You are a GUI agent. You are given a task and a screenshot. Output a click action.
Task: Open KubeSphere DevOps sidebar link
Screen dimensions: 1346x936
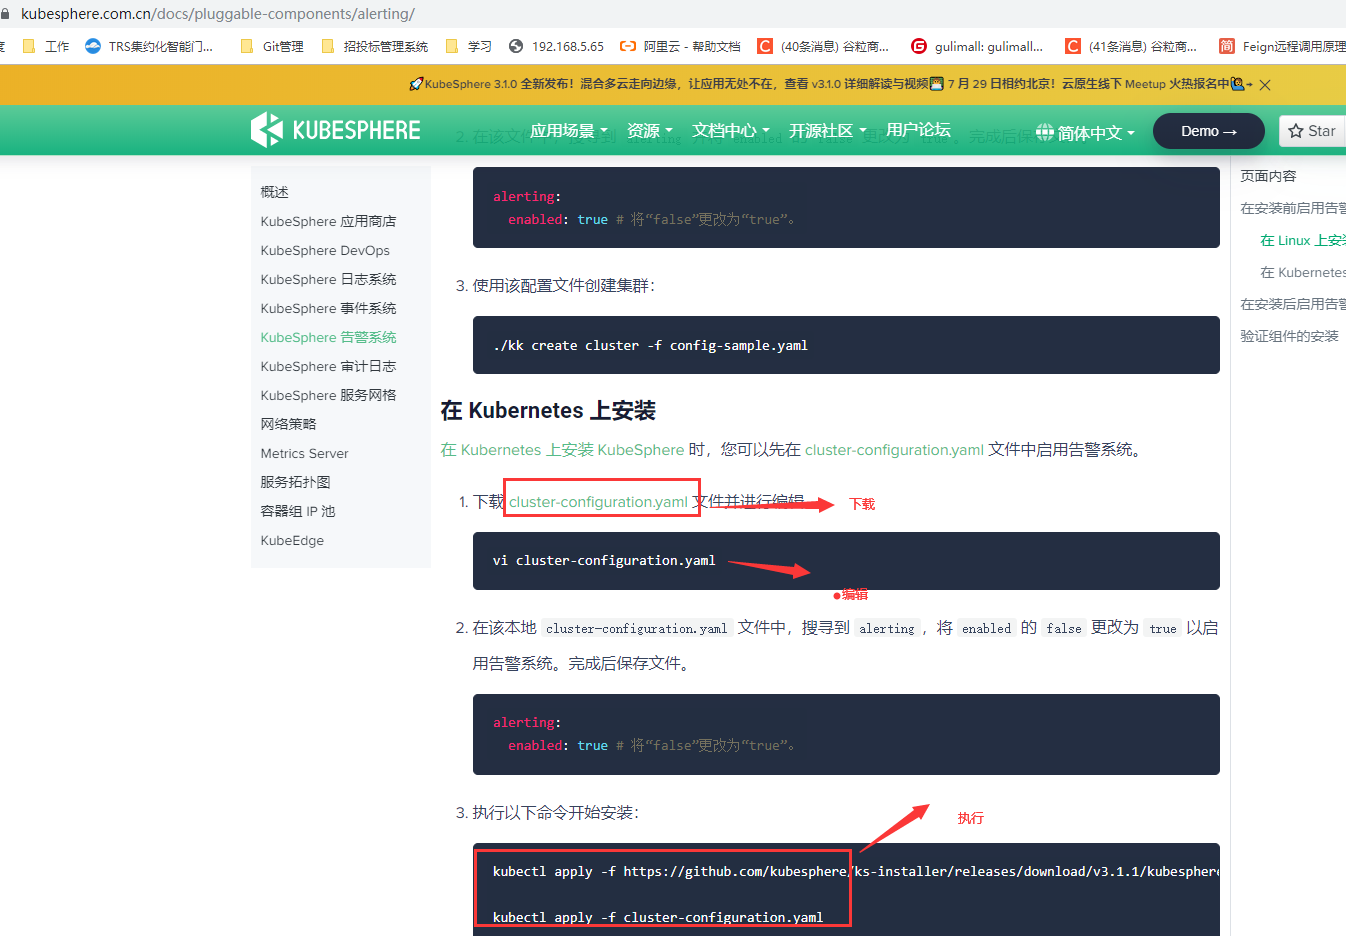coord(325,250)
